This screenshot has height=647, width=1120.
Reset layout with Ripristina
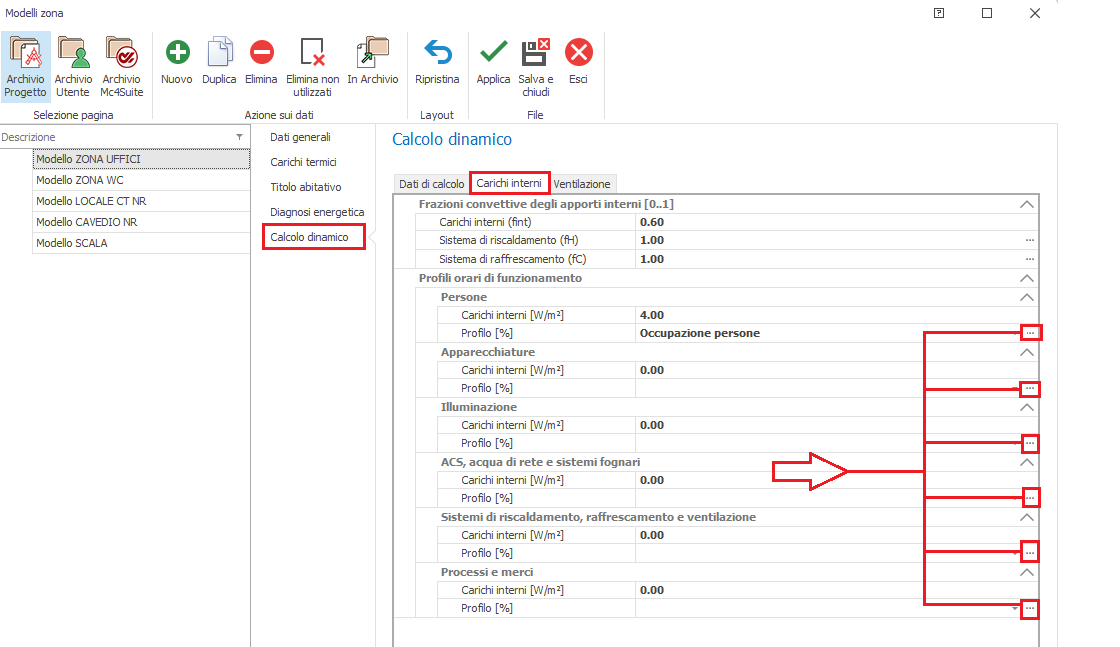[x=437, y=52]
